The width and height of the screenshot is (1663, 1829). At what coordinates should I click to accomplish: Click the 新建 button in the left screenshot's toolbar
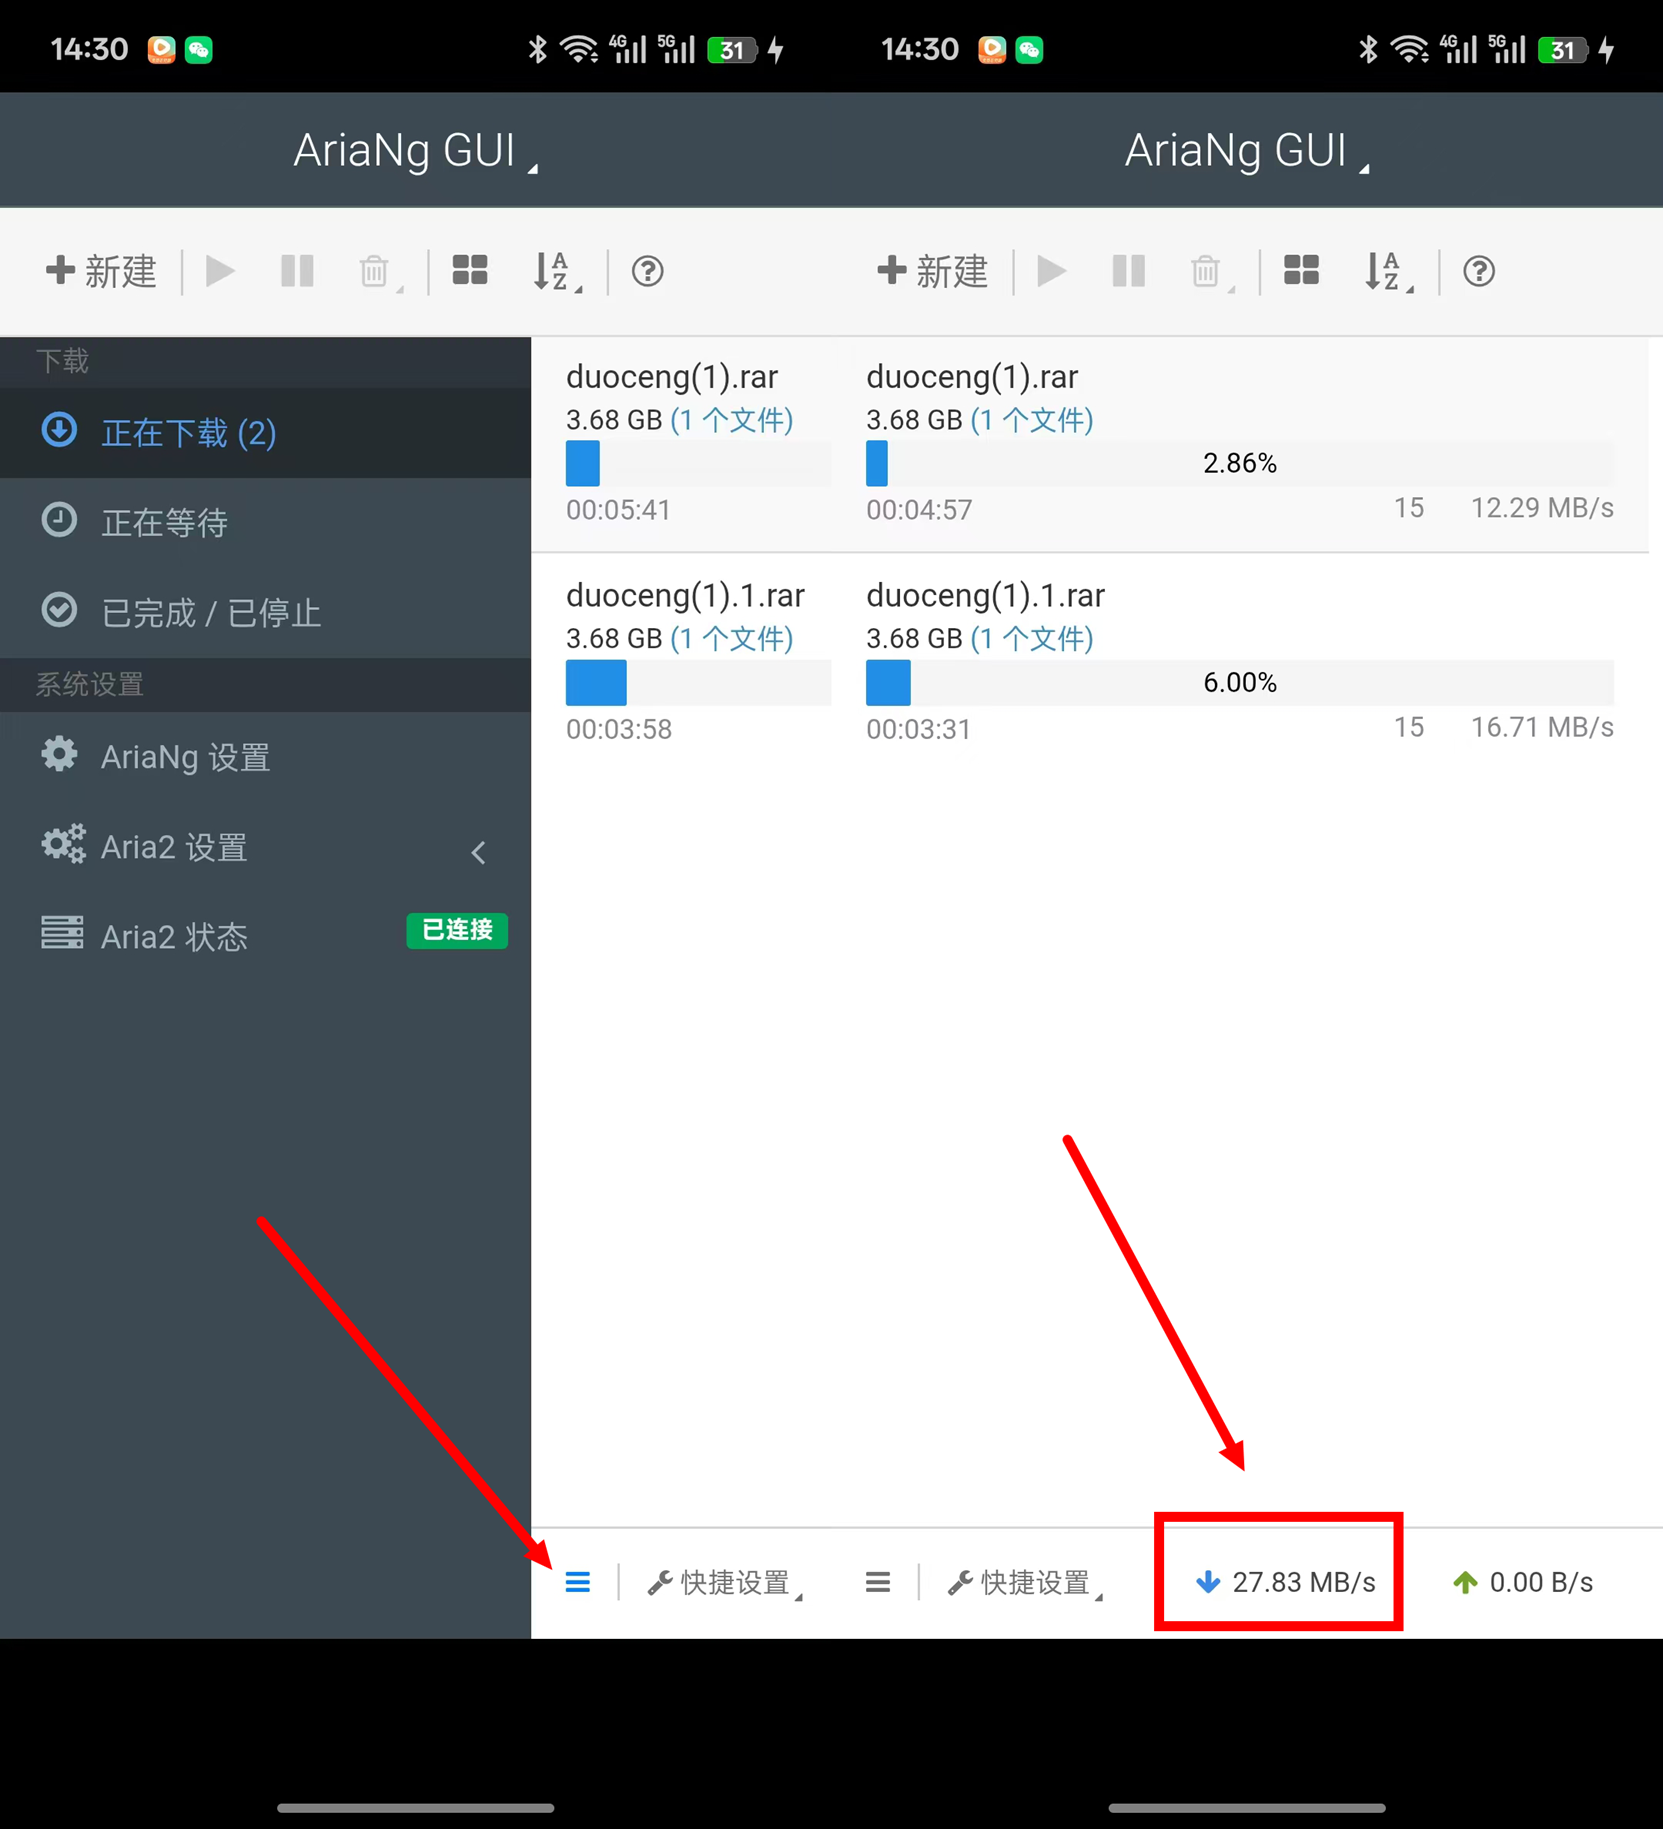pyautogui.click(x=101, y=271)
